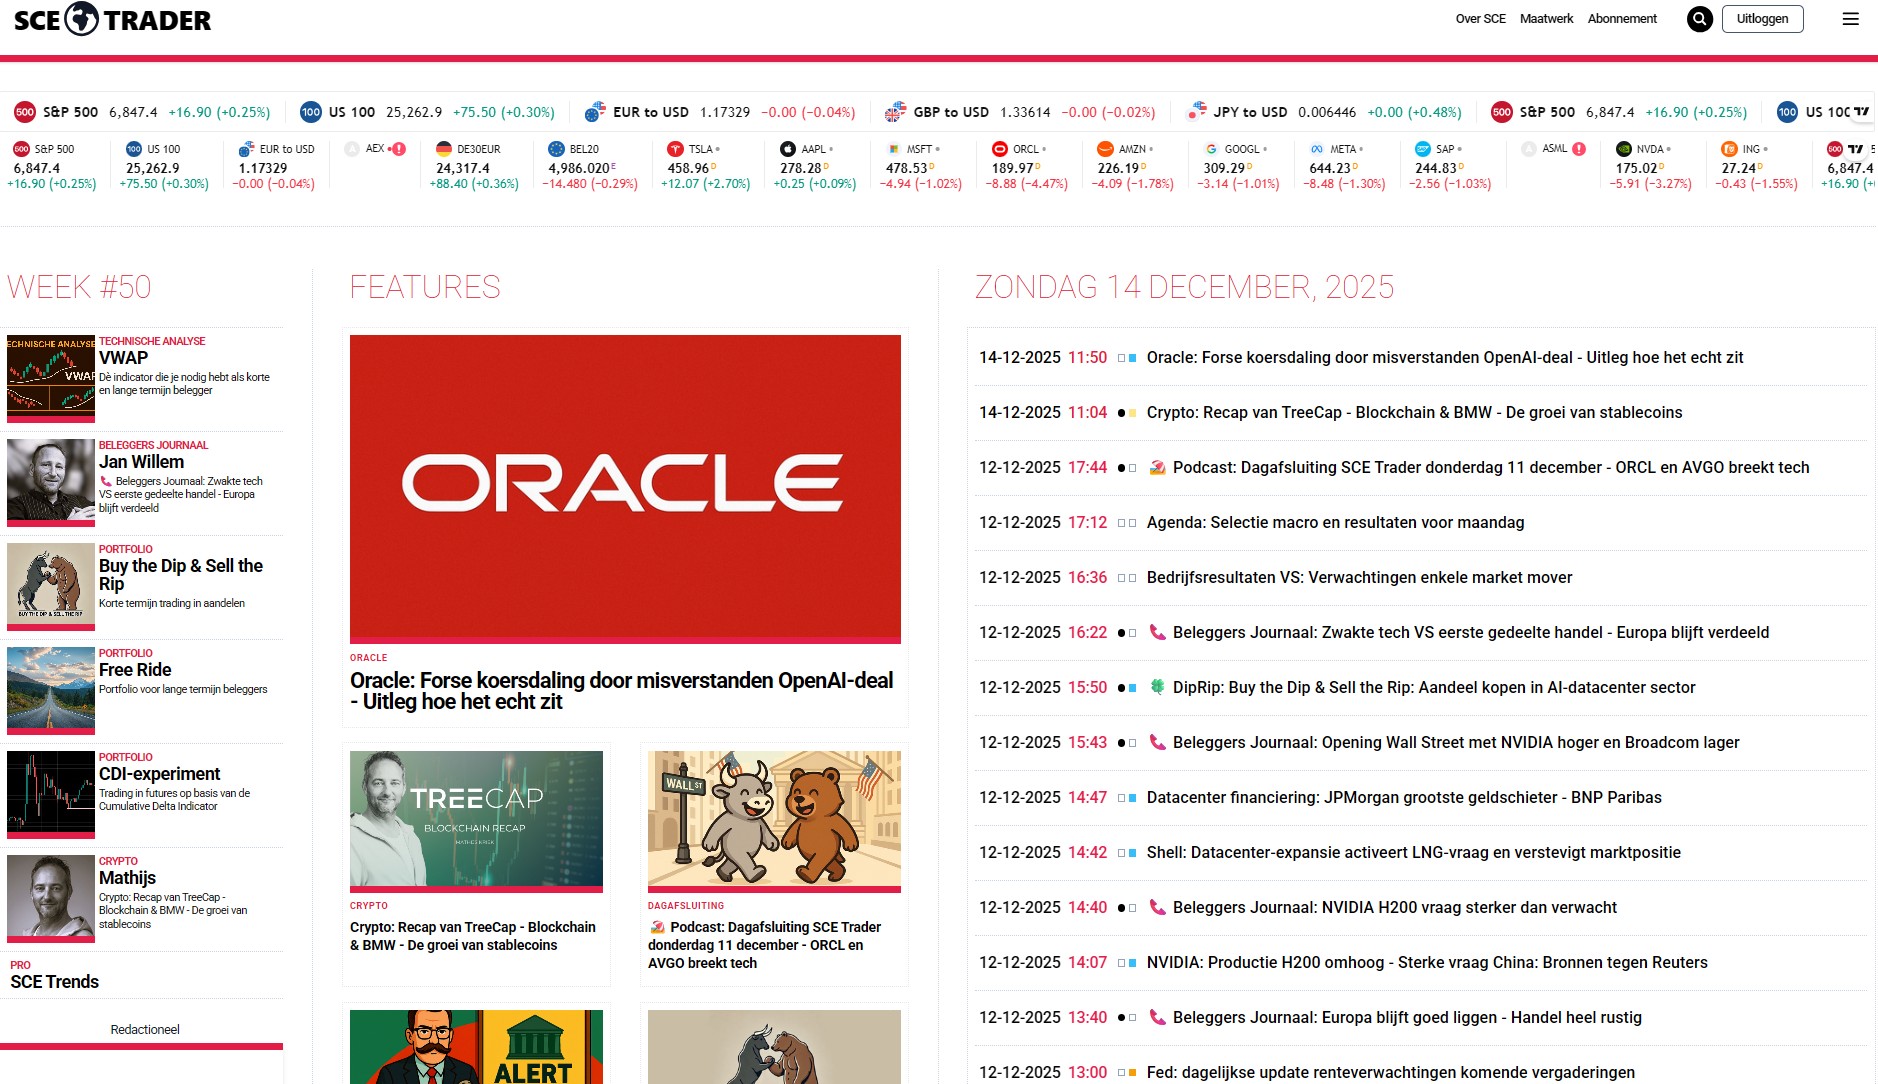Viewport: 1878px width, 1084px height.
Task: Click the GBP to USD flag icon
Action: coord(896,112)
